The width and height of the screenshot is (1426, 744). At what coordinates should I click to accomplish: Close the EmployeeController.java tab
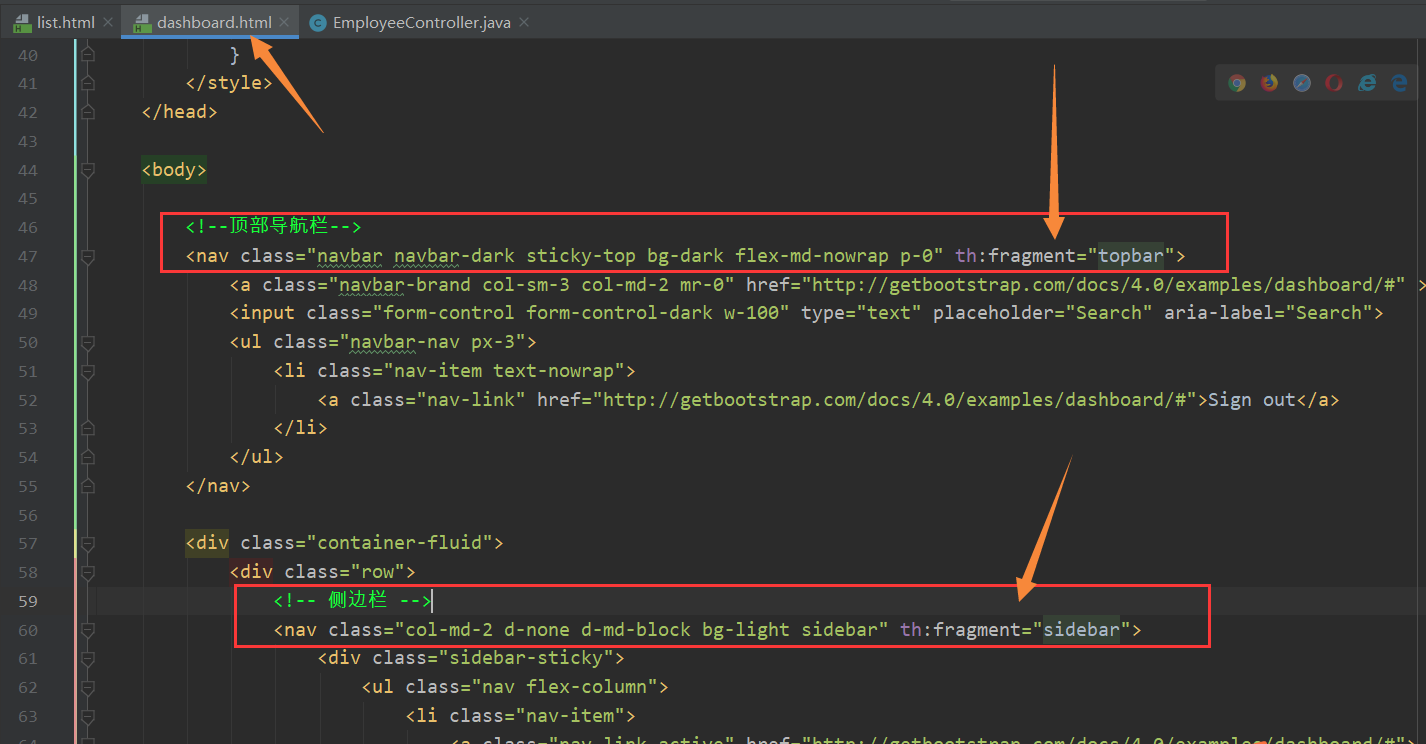(524, 22)
